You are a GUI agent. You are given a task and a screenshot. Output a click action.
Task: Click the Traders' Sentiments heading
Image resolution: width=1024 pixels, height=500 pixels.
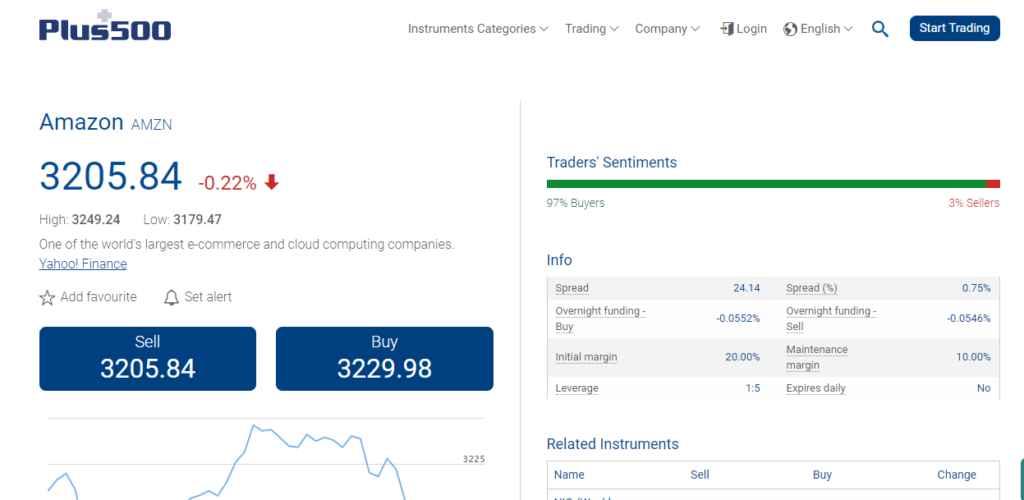pos(612,163)
